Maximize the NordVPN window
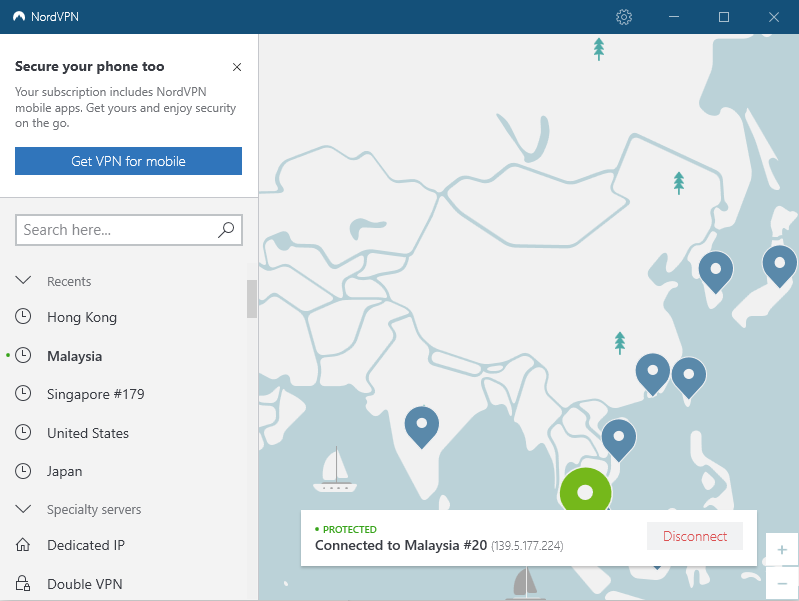This screenshot has height=601, width=799. tap(724, 17)
